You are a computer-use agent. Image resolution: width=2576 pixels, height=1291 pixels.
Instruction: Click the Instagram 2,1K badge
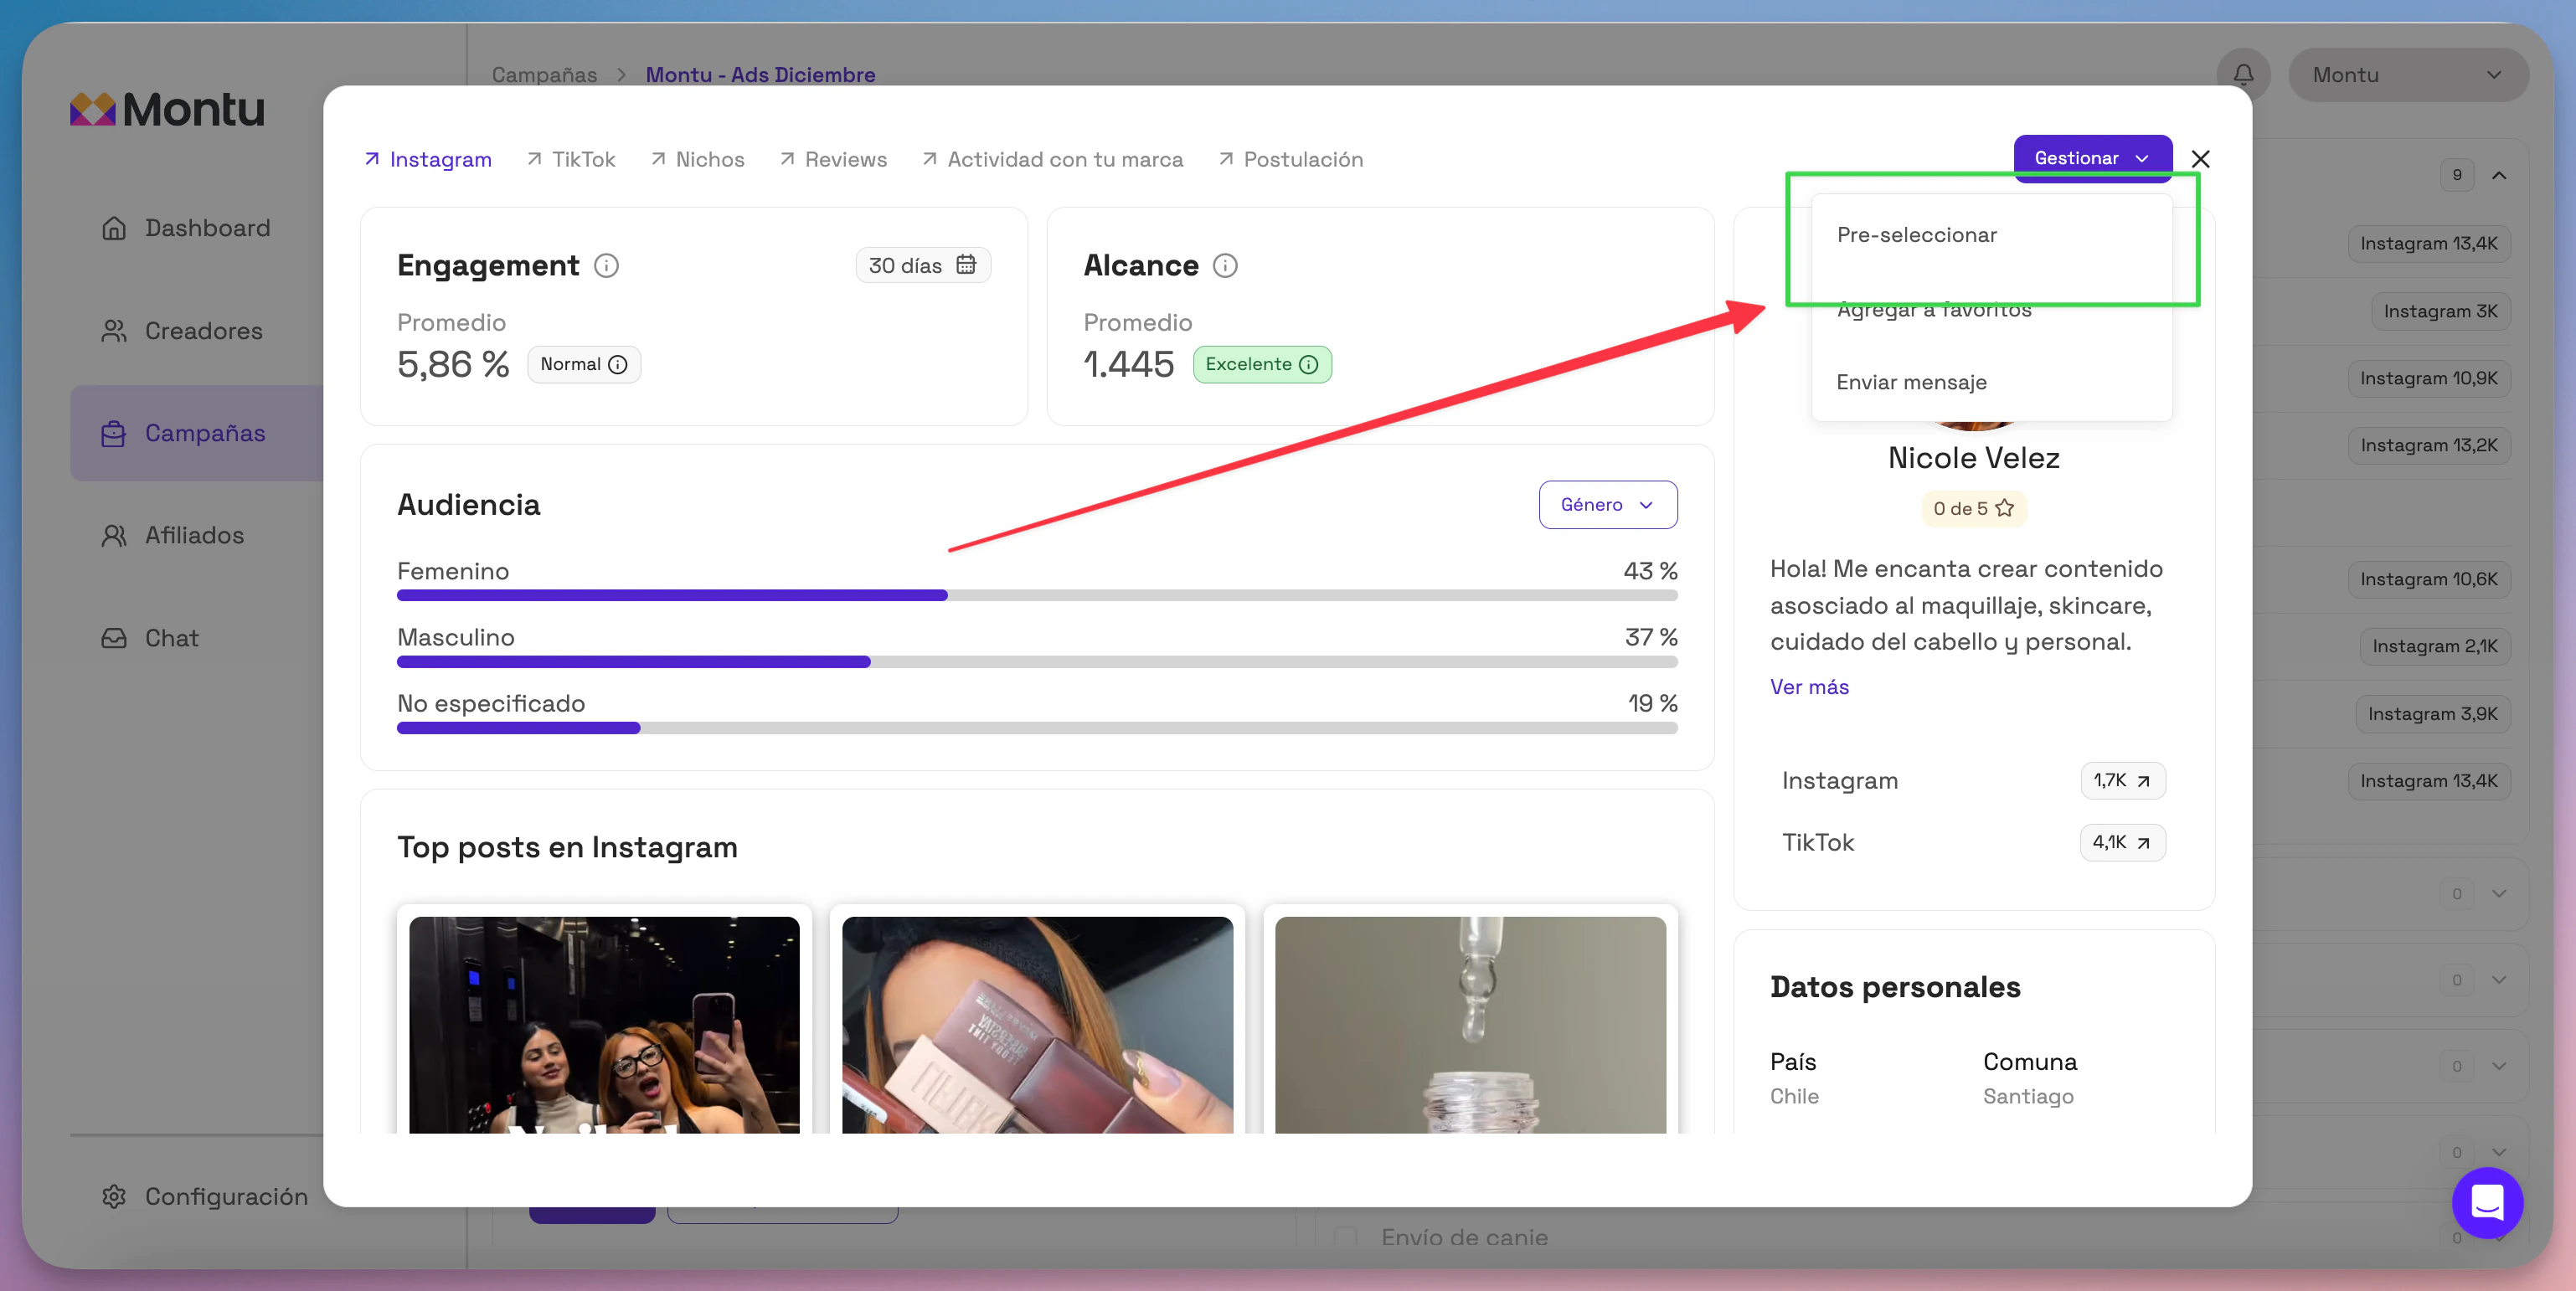(x=2435, y=646)
